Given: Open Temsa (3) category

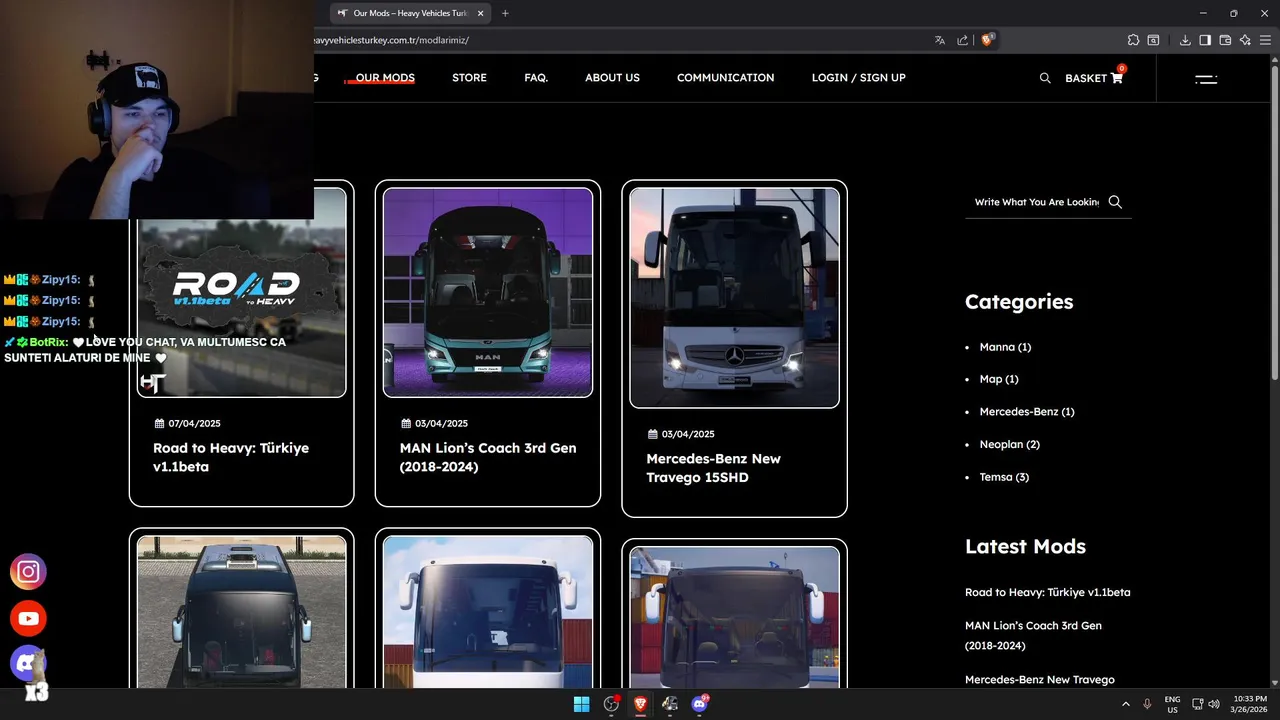Looking at the screenshot, I should tap(1004, 477).
